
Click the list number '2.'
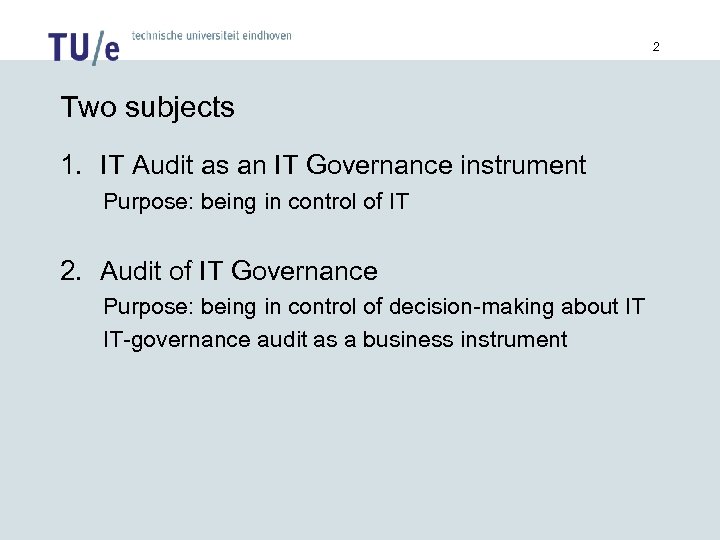(71, 271)
